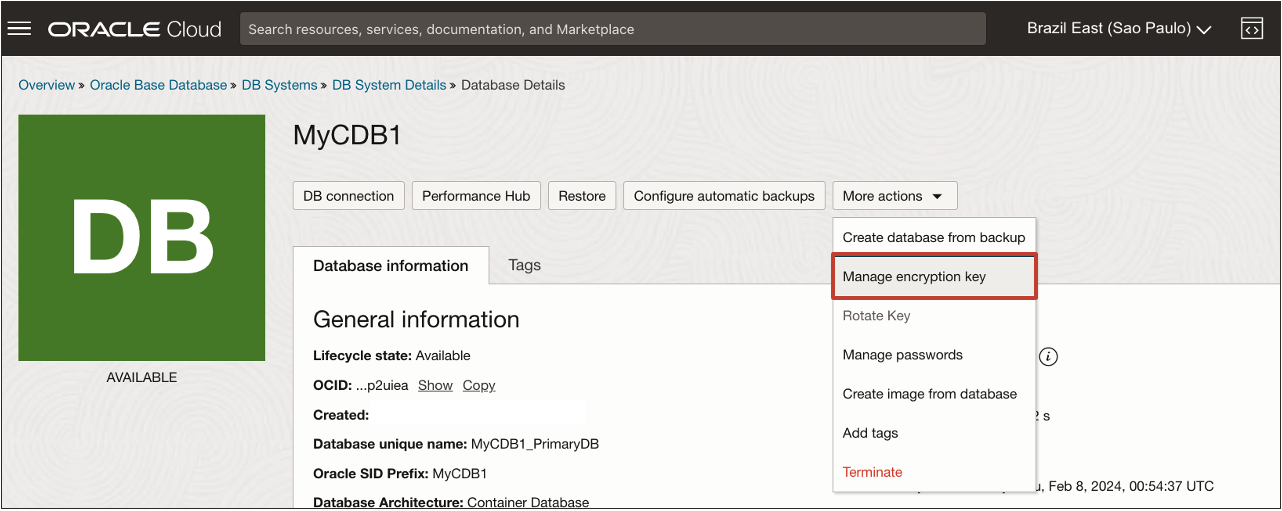Open Performance Hub
1282x511 pixels.
tap(476, 196)
